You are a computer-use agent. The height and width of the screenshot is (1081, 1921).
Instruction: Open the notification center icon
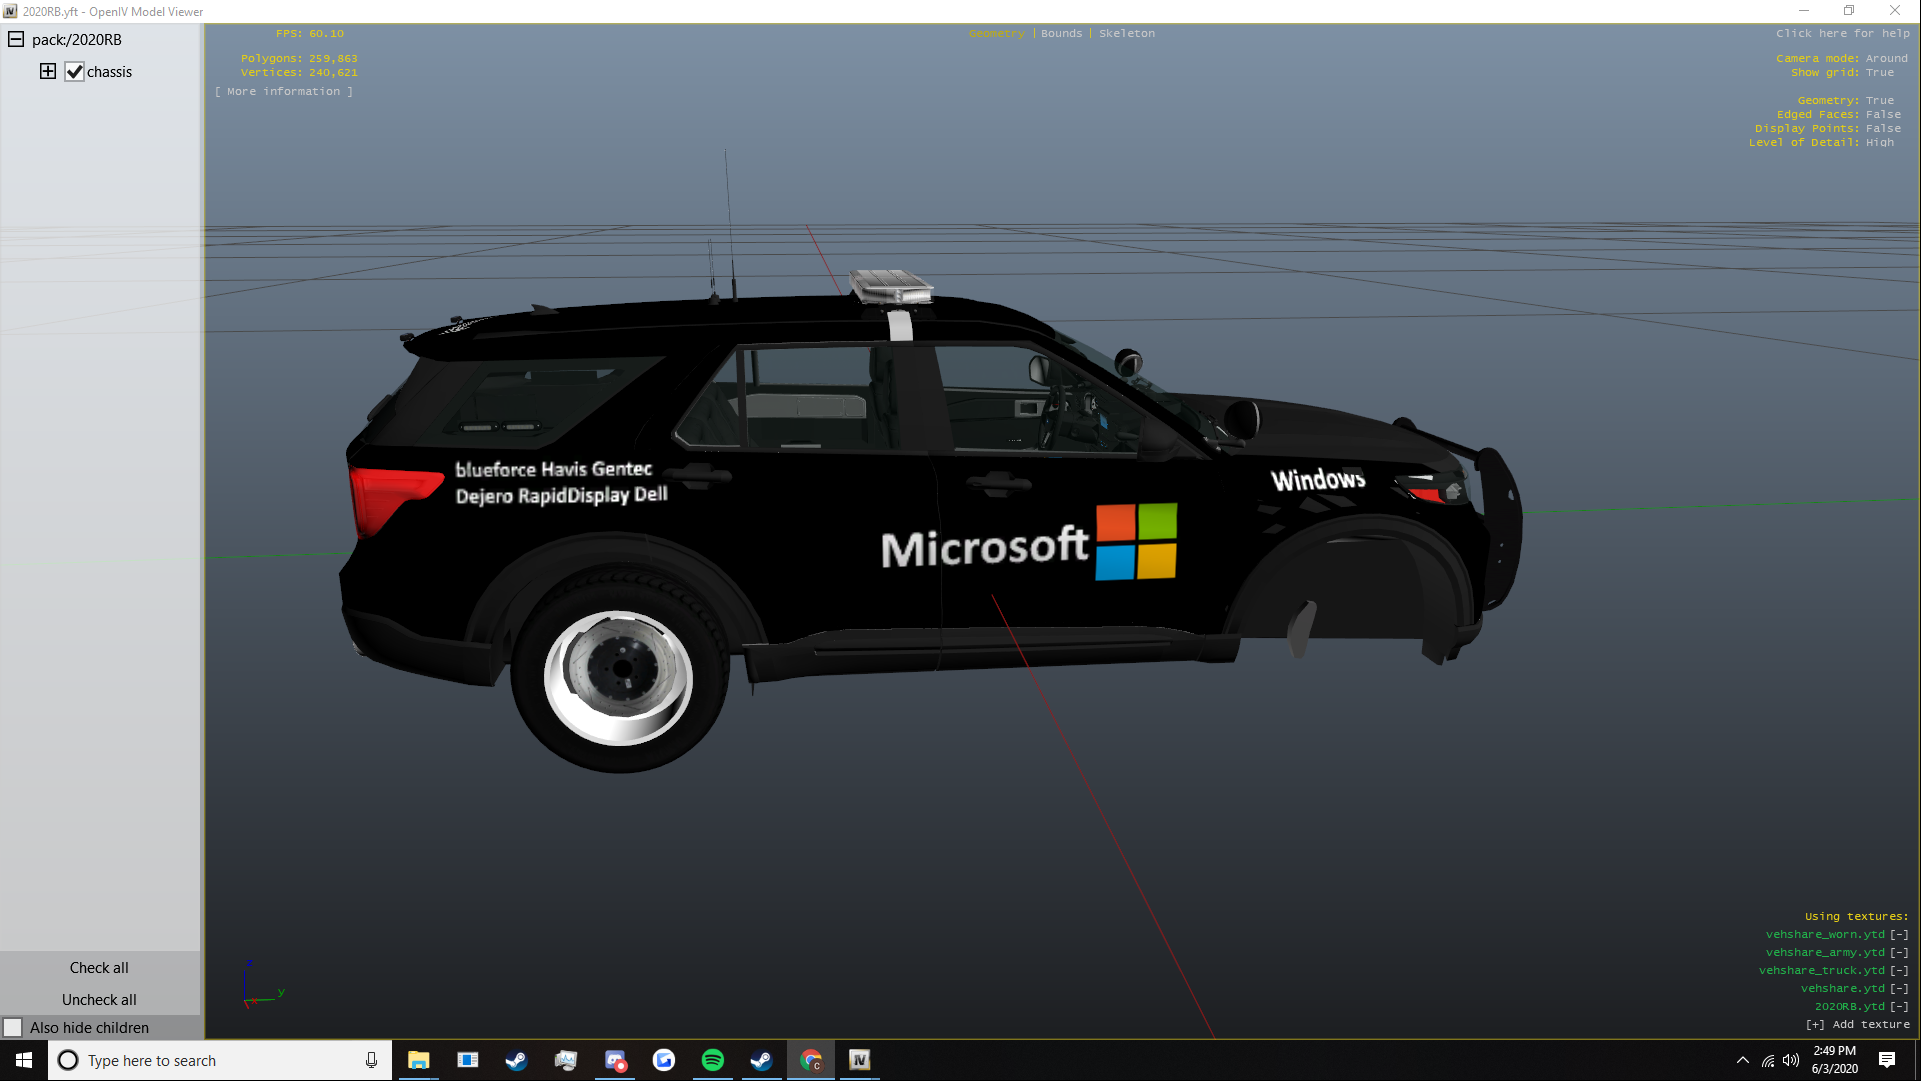[1886, 1060]
